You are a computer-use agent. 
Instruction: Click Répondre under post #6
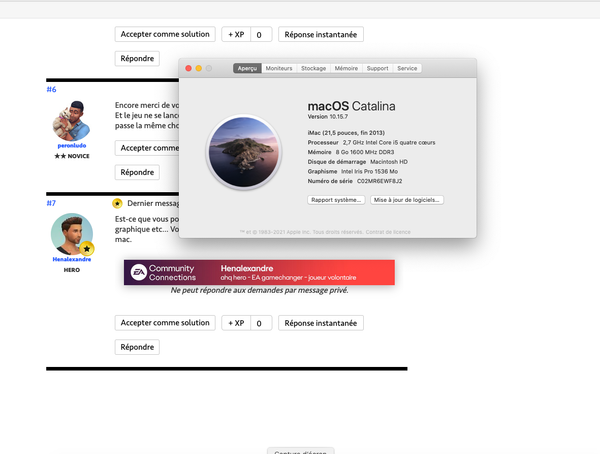(137, 172)
